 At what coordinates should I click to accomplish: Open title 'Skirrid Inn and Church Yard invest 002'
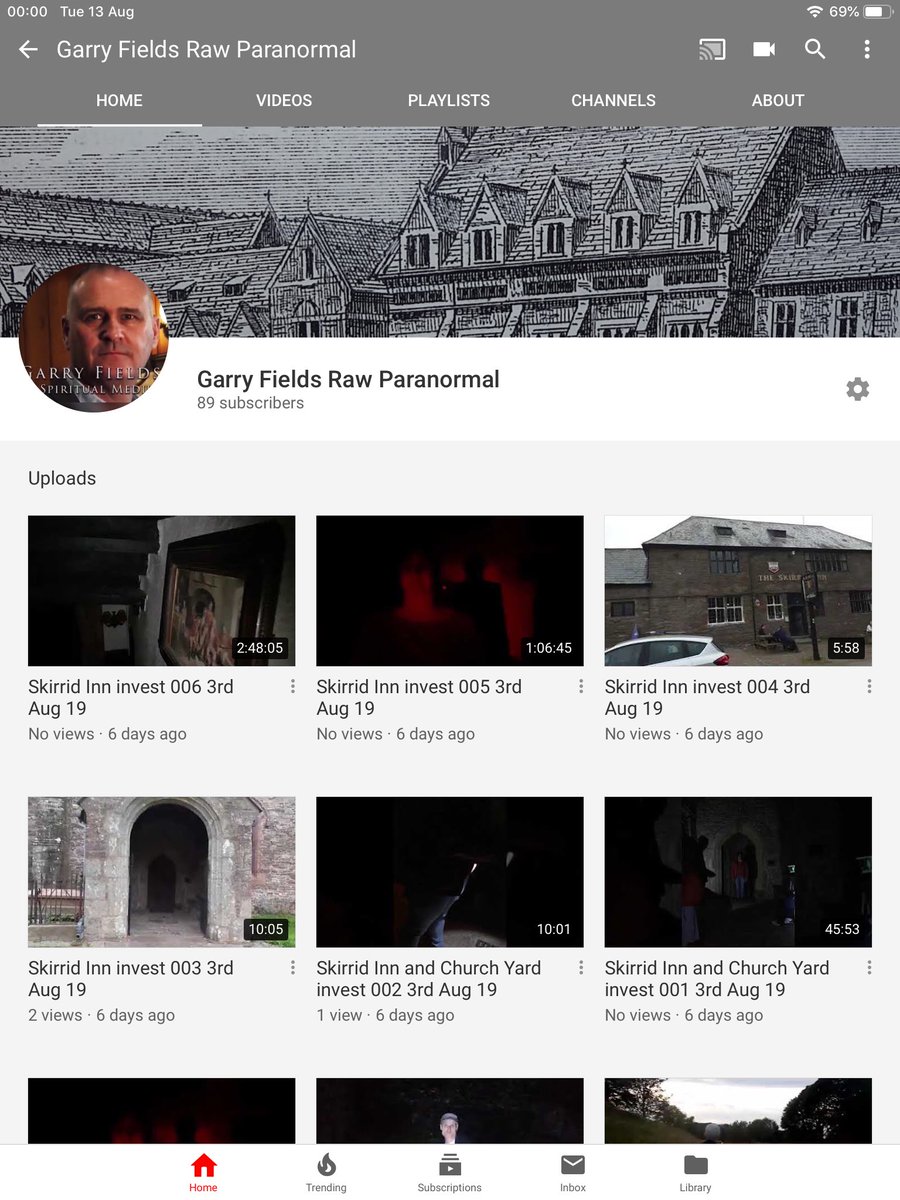(x=429, y=979)
